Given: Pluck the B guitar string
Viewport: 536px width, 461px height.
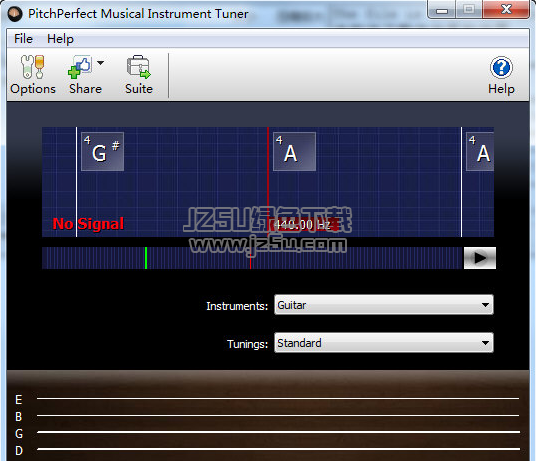Looking at the screenshot, I should (278, 416).
